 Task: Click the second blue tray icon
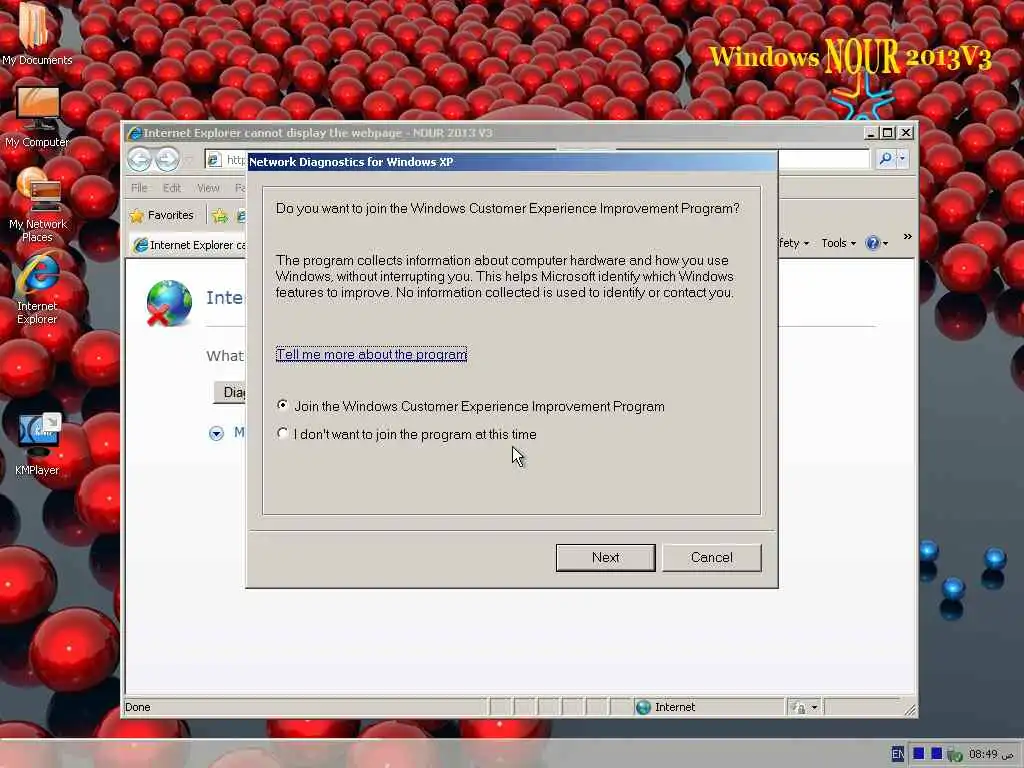[936, 754]
